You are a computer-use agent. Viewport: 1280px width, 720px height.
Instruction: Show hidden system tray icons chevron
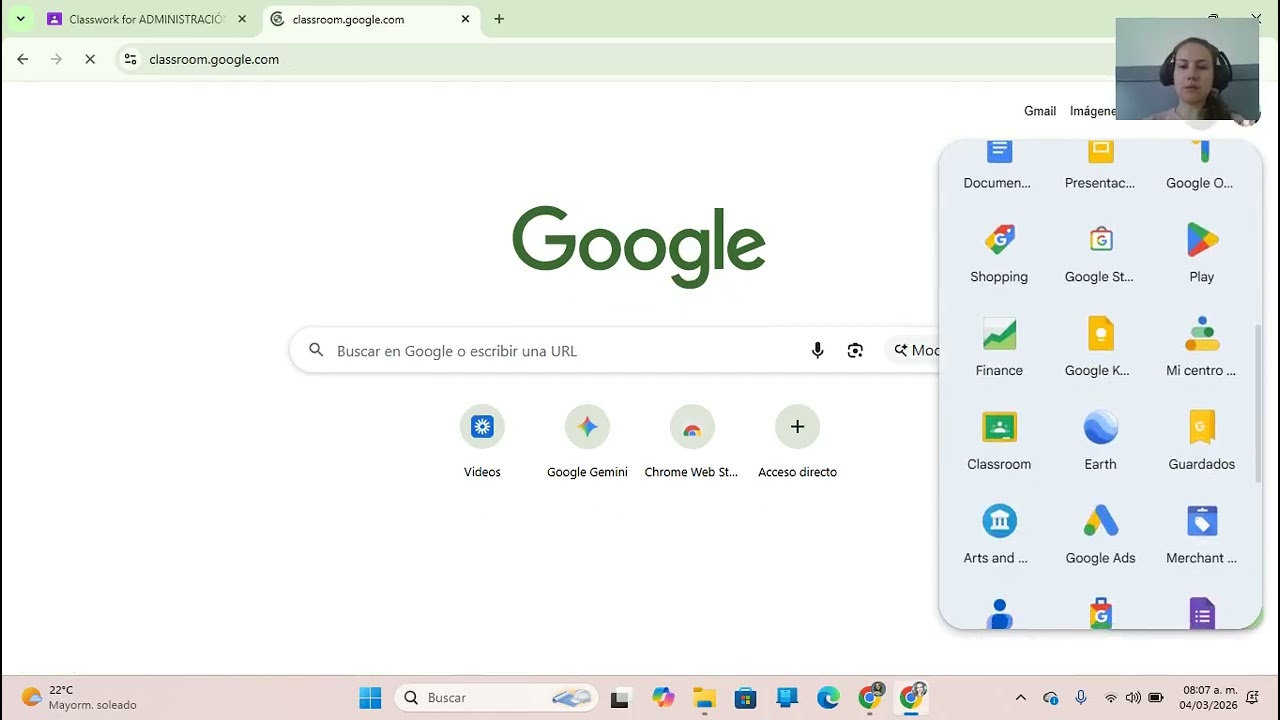(1020, 698)
